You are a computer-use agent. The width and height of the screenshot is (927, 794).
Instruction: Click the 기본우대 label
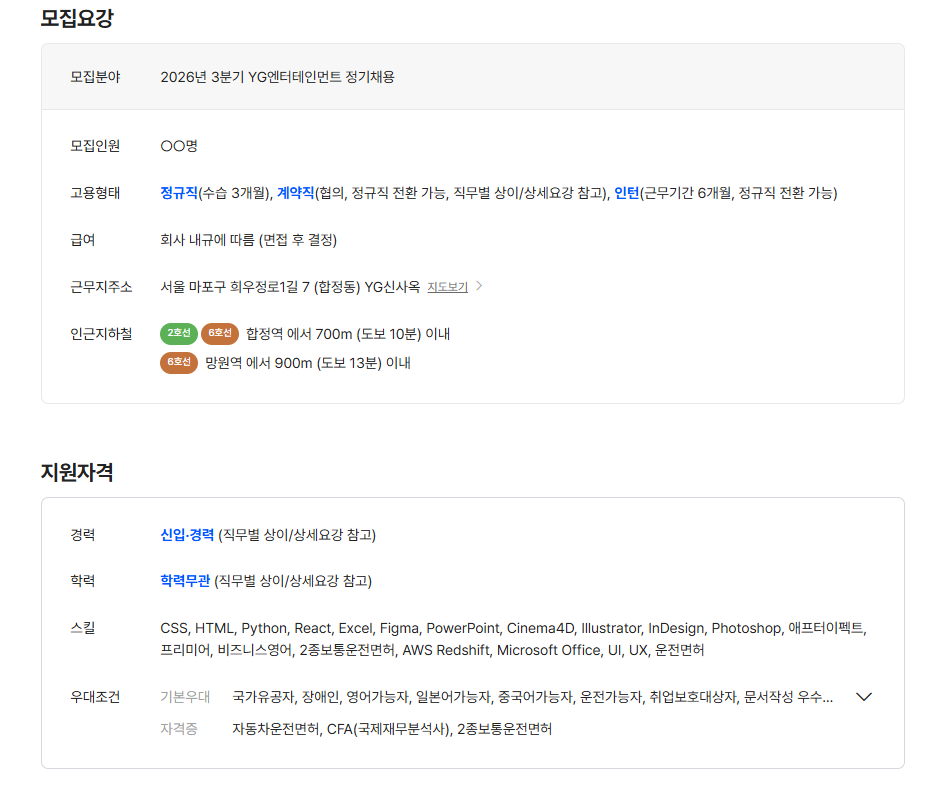185,697
